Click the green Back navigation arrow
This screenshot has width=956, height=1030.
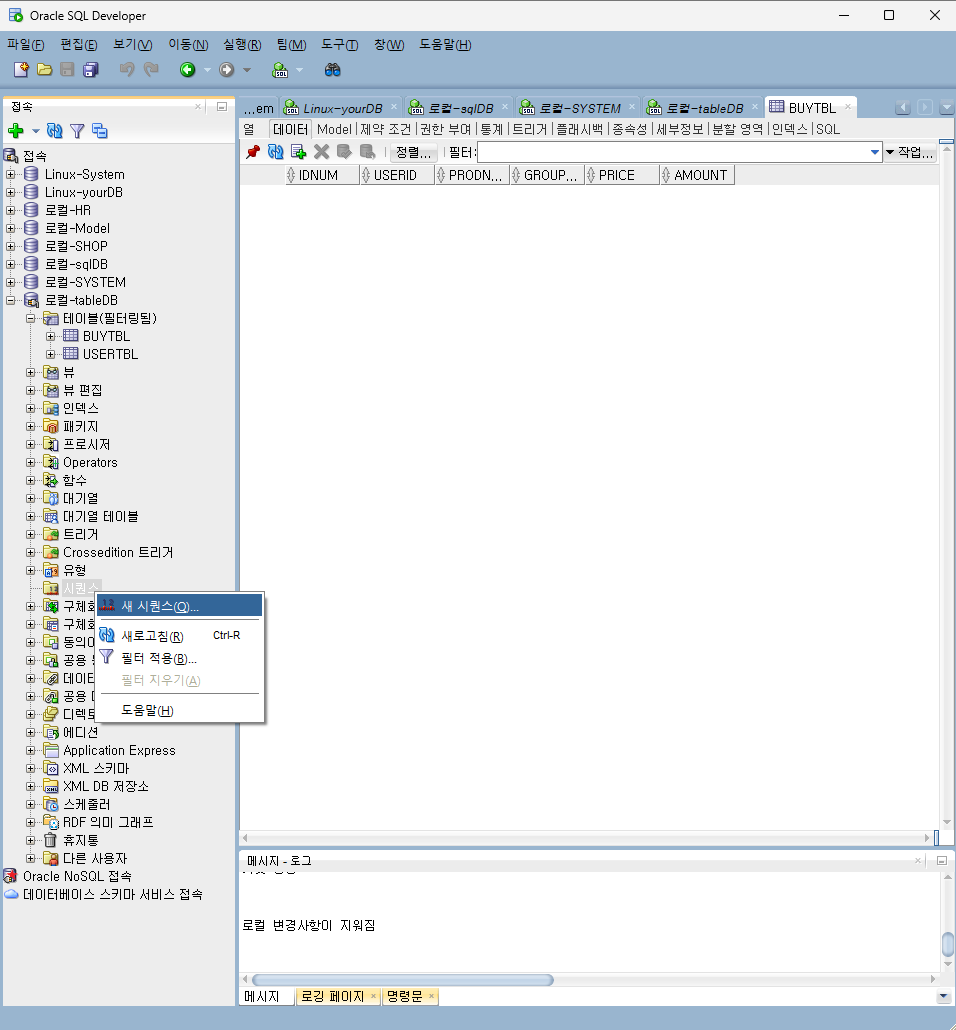(x=188, y=70)
